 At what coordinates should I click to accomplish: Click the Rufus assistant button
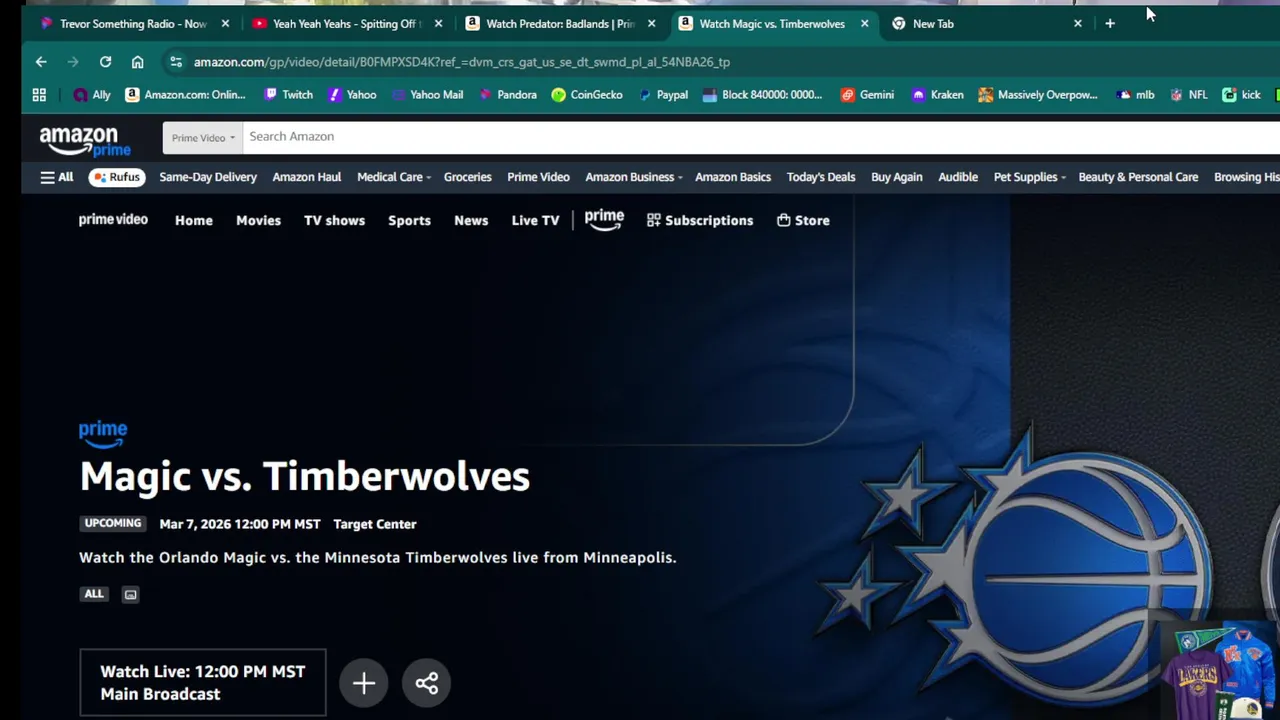click(117, 177)
